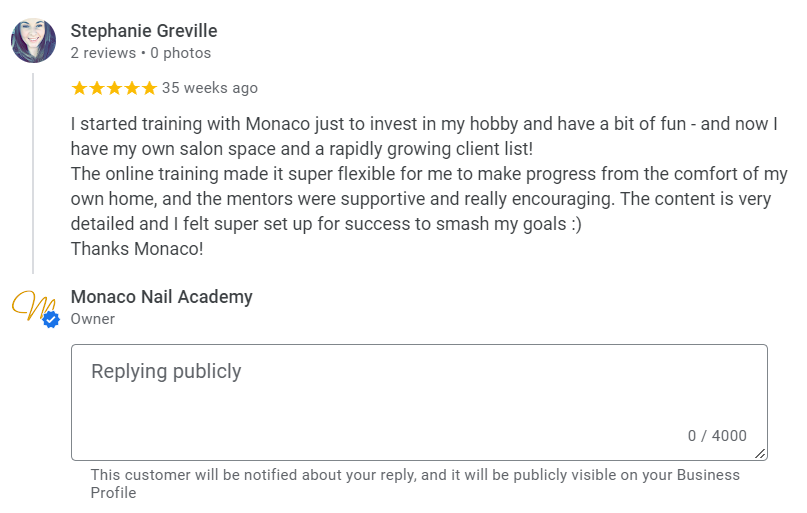Click the public visibility notice below reply box
The image size is (807, 513).
415,483
